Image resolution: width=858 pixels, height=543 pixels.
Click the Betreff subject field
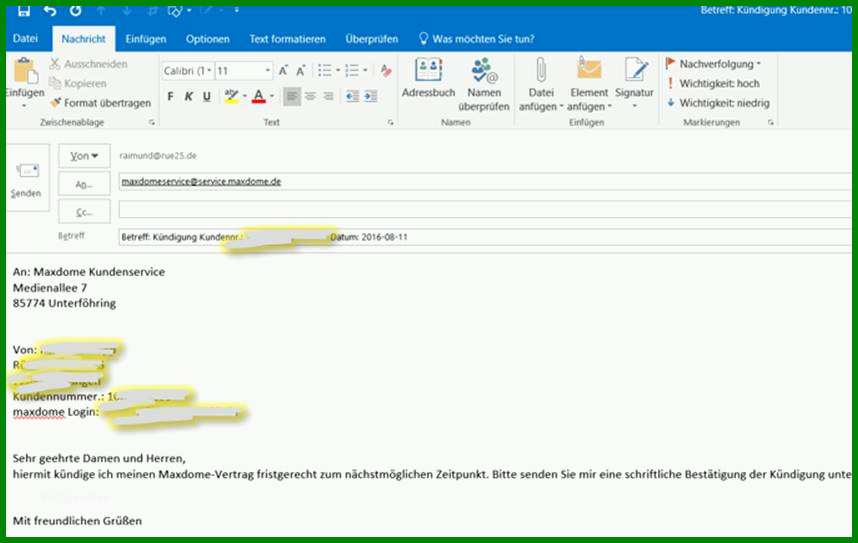coord(485,237)
